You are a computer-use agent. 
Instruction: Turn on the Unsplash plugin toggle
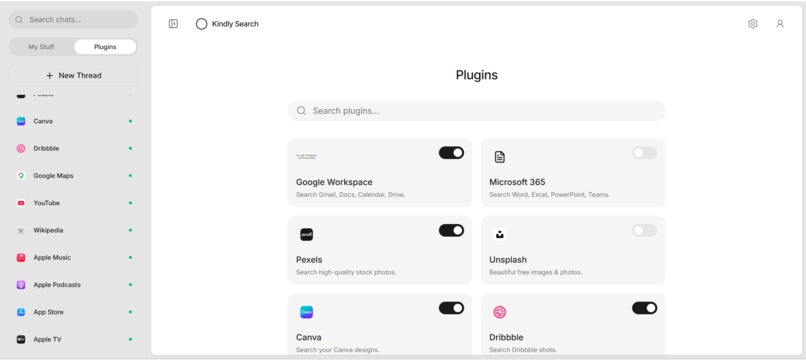pyautogui.click(x=645, y=230)
